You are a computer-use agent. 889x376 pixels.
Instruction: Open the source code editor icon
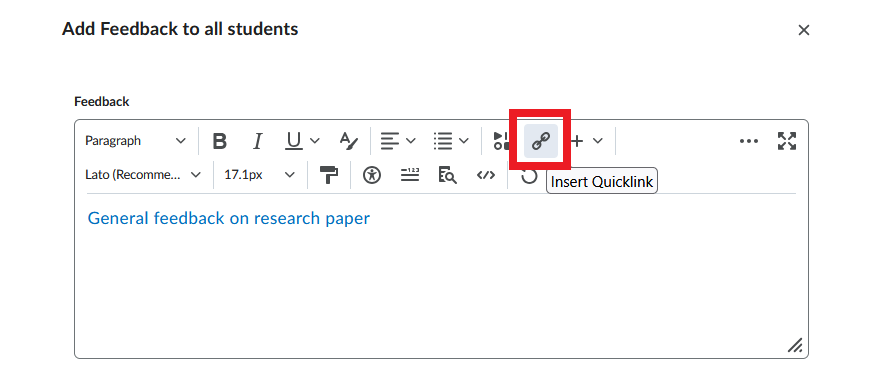coord(486,175)
